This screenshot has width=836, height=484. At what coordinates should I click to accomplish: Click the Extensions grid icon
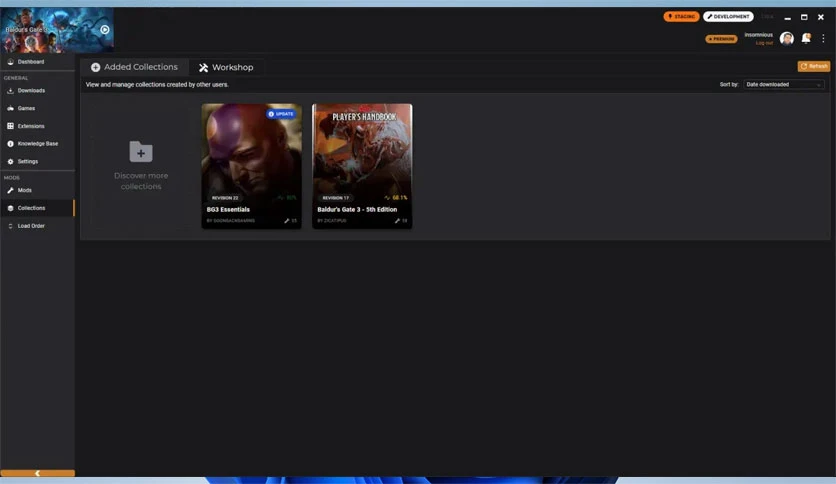(10, 126)
